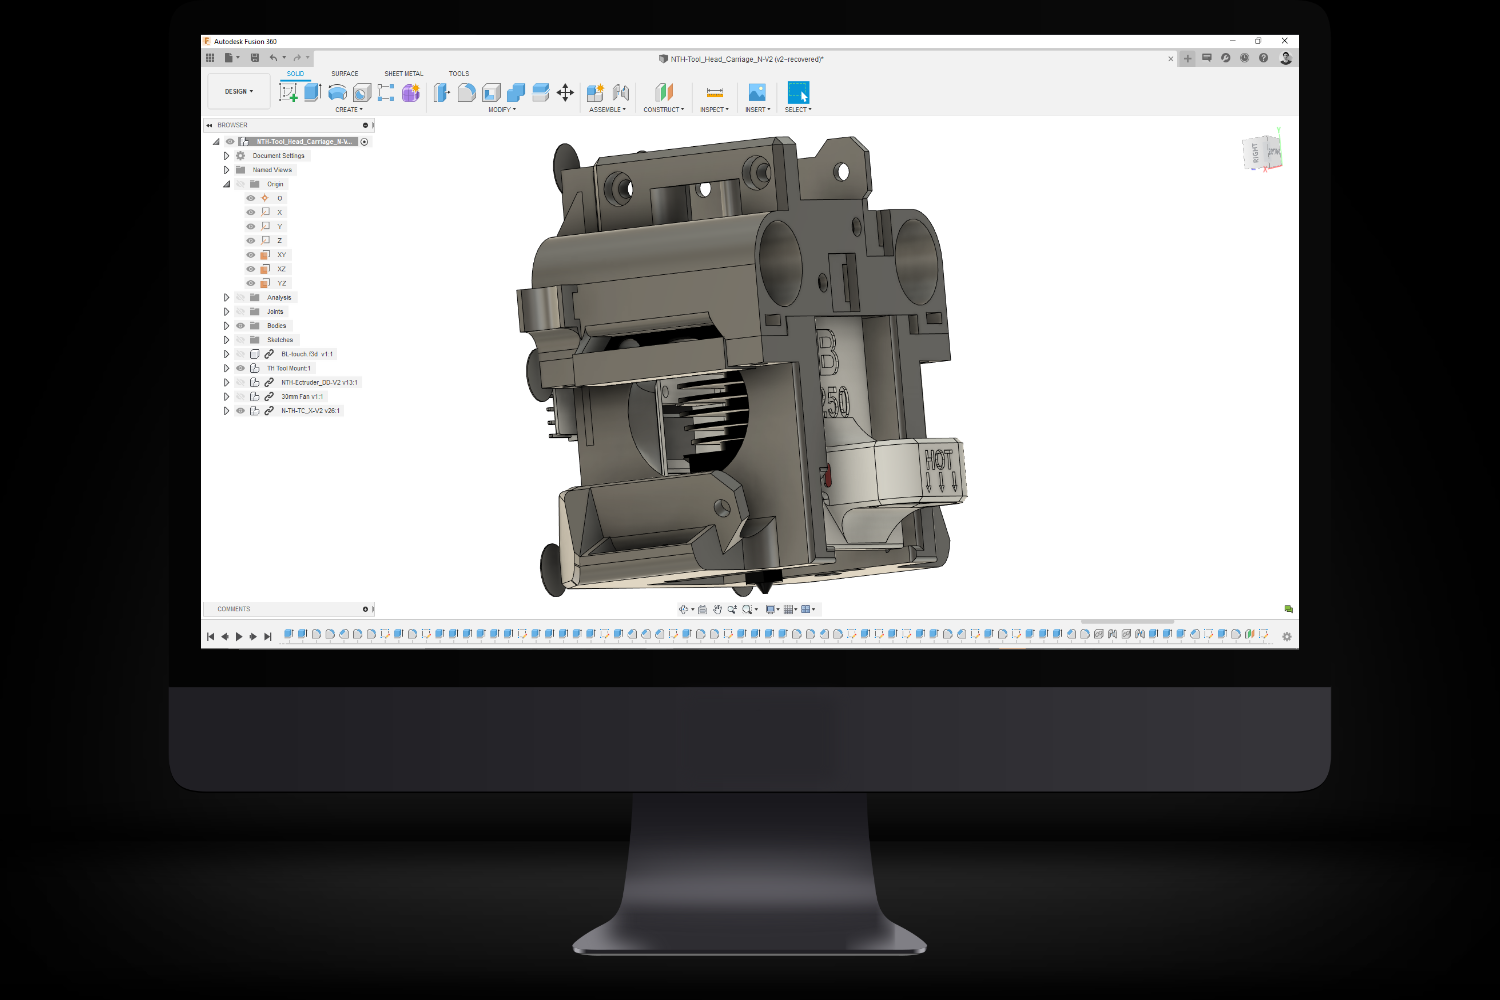Click the Insert image icon

757,92
